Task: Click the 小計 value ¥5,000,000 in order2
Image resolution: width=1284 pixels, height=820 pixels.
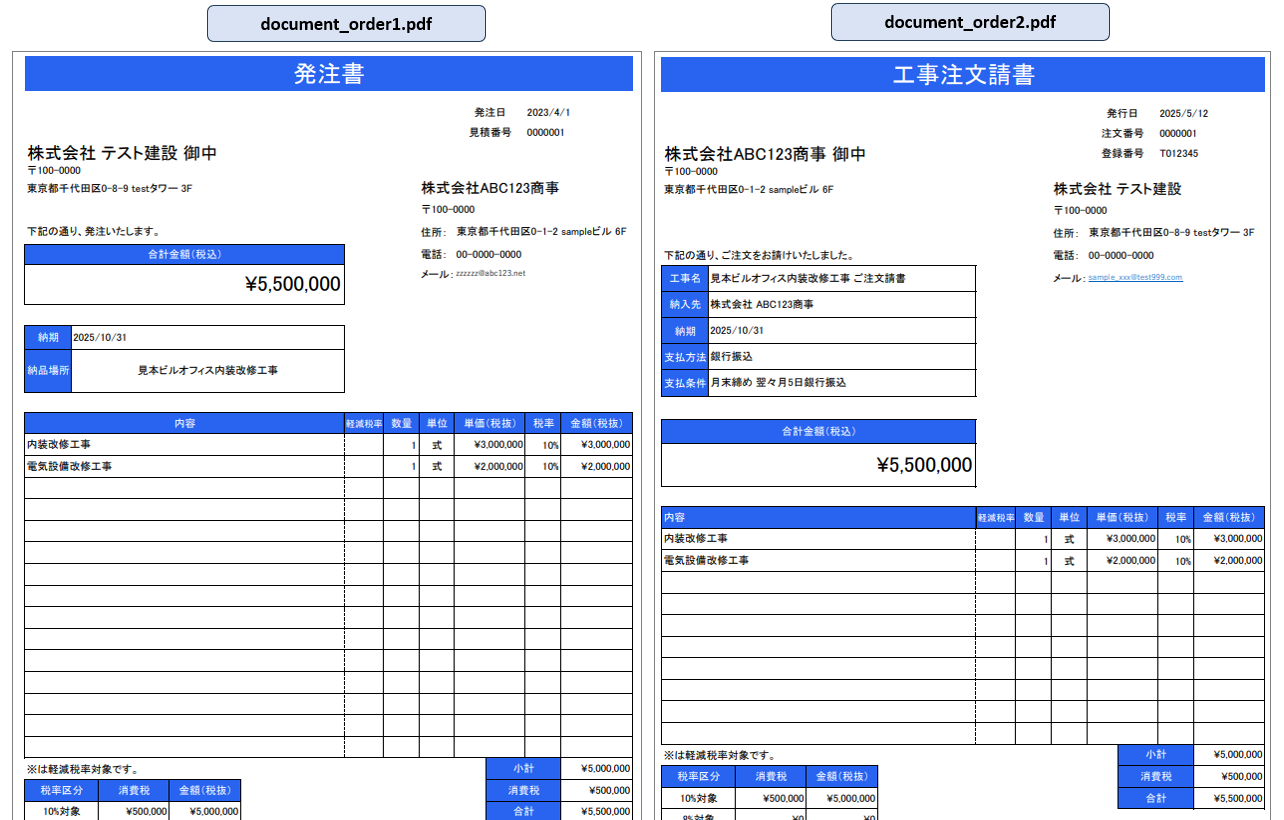Action: pos(1237,755)
